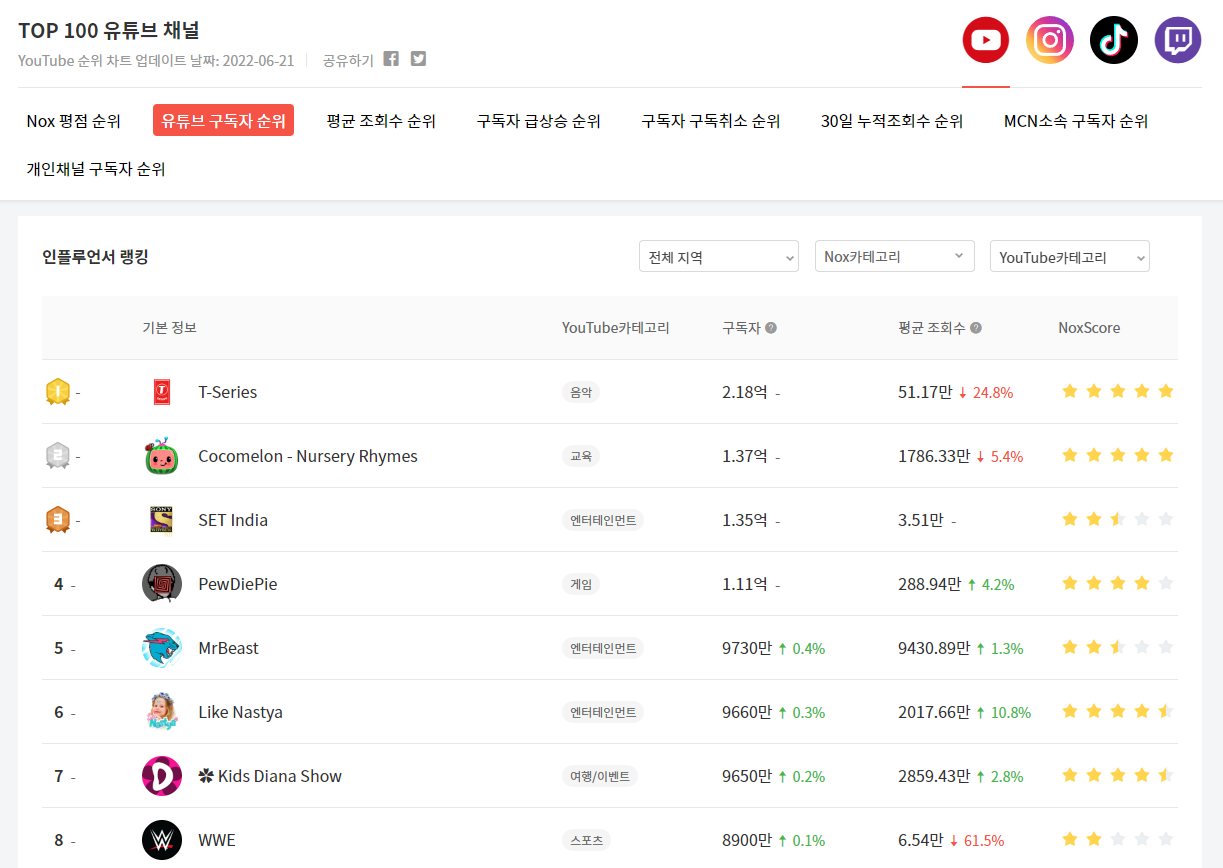Click the 여행/이벤트 tag for Kids Diana

click(x=600, y=776)
